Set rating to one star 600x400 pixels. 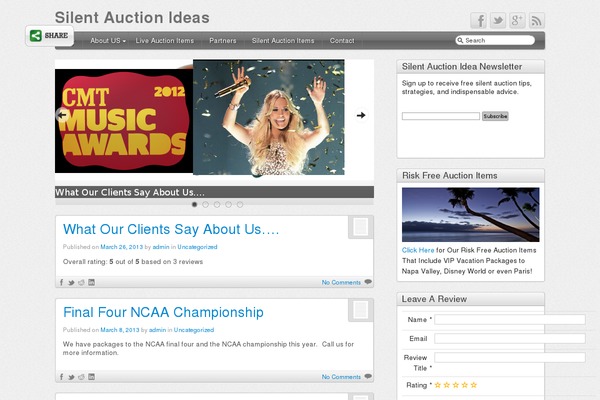tap(438, 385)
